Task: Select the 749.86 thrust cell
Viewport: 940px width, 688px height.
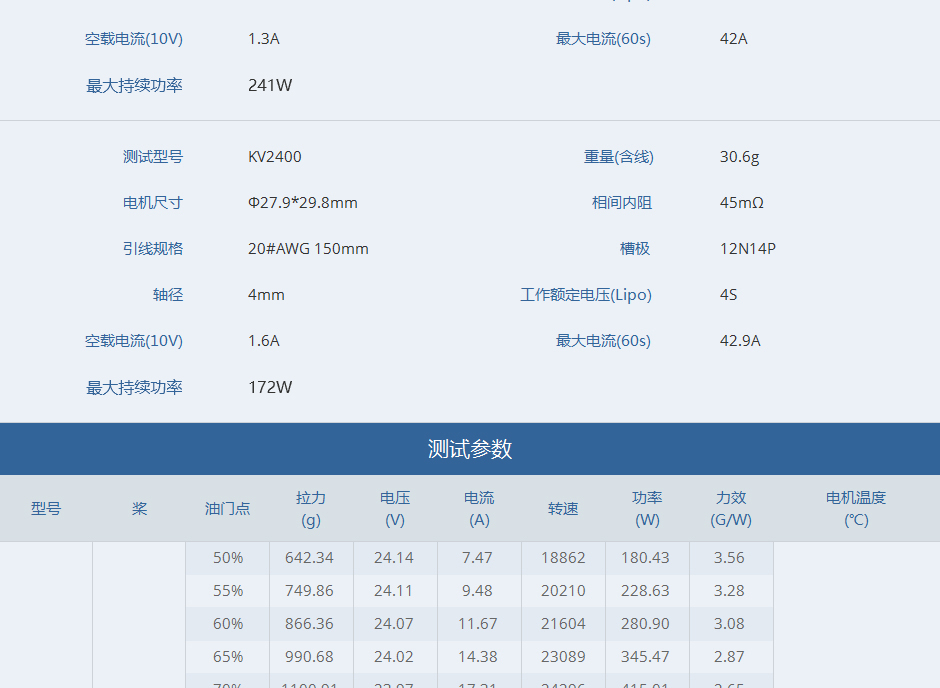Action: pyautogui.click(x=309, y=591)
